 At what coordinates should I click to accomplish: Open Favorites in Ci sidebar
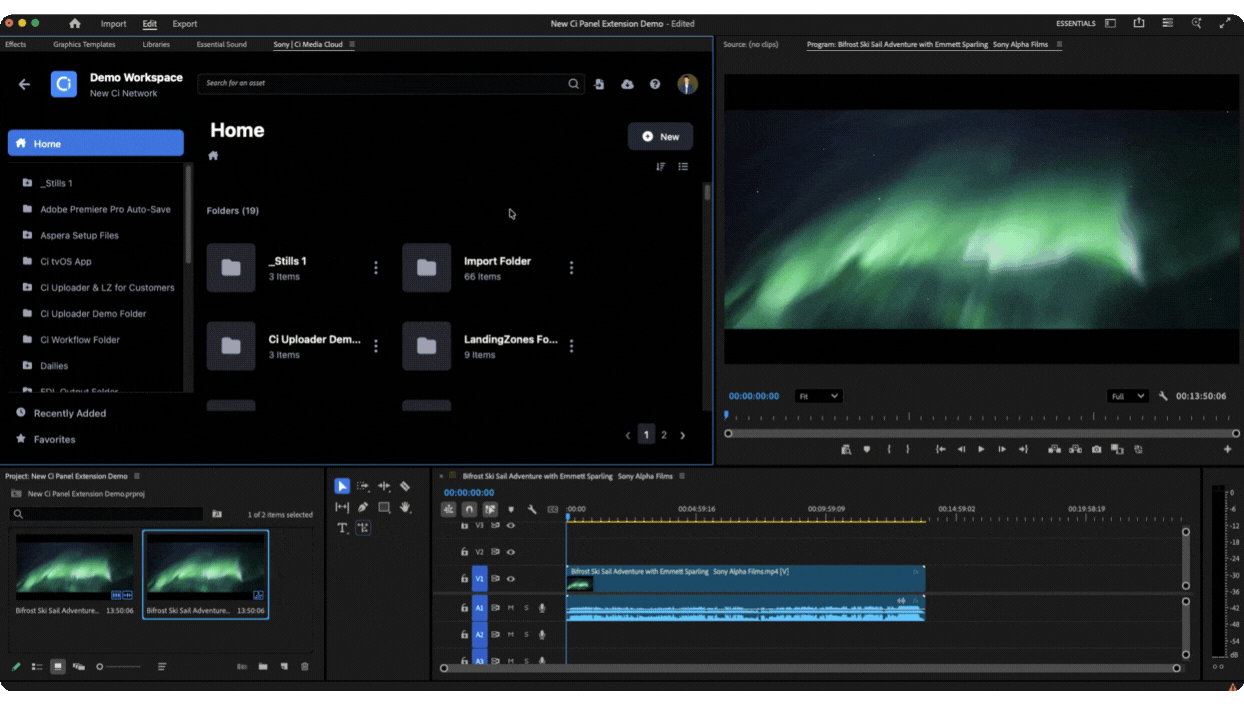pyautogui.click(x=54, y=439)
